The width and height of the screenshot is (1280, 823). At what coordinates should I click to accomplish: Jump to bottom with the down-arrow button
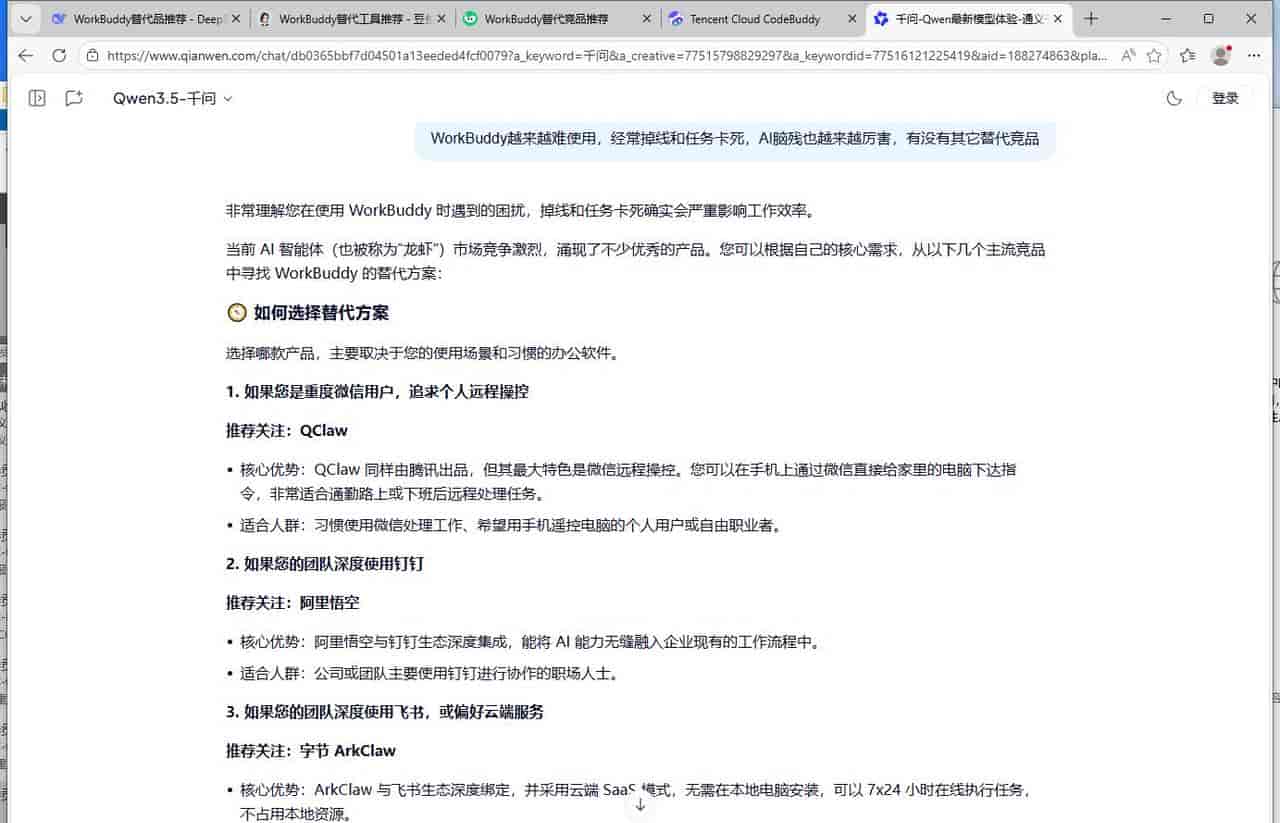pyautogui.click(x=640, y=804)
